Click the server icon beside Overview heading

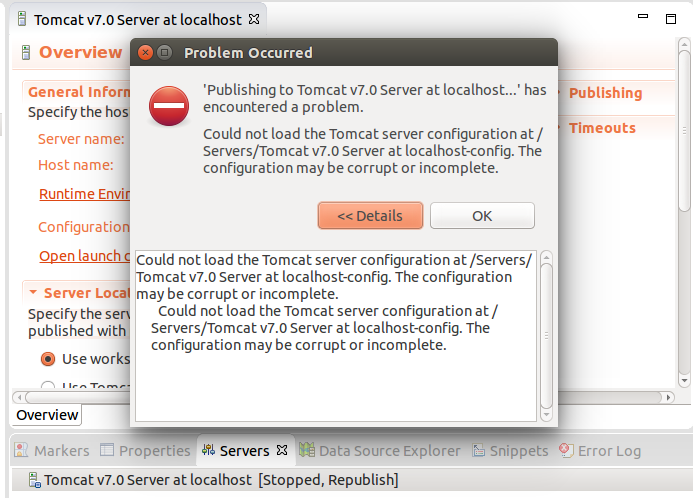click(x=26, y=52)
